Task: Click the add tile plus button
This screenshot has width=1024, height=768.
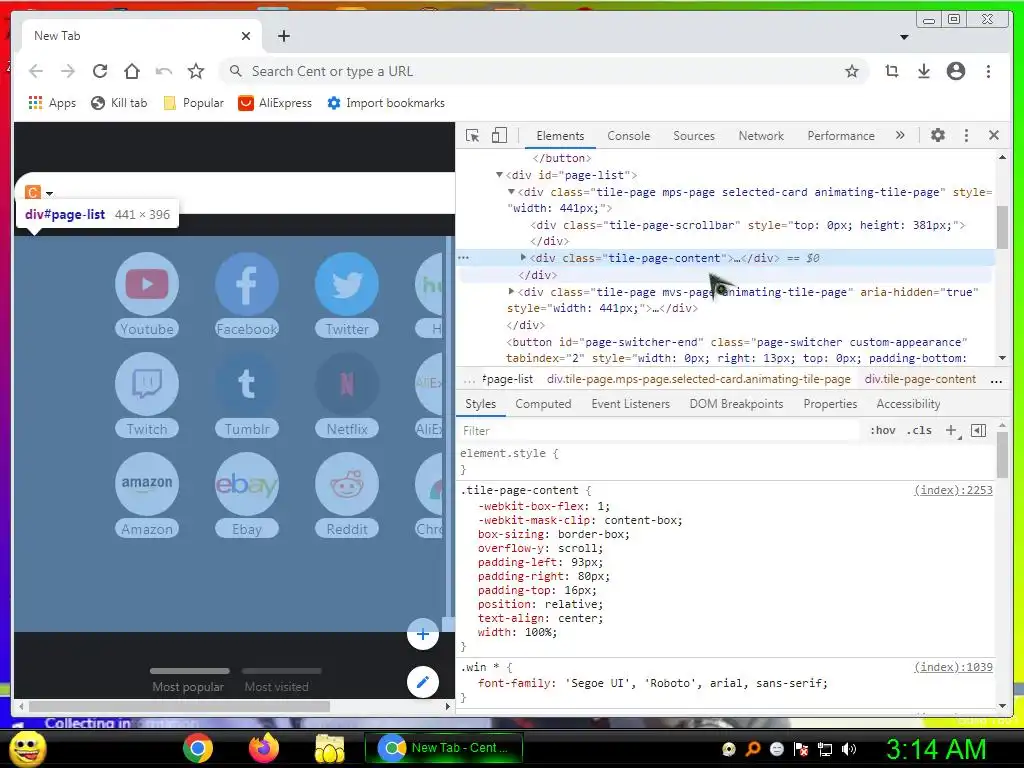Action: (423, 634)
